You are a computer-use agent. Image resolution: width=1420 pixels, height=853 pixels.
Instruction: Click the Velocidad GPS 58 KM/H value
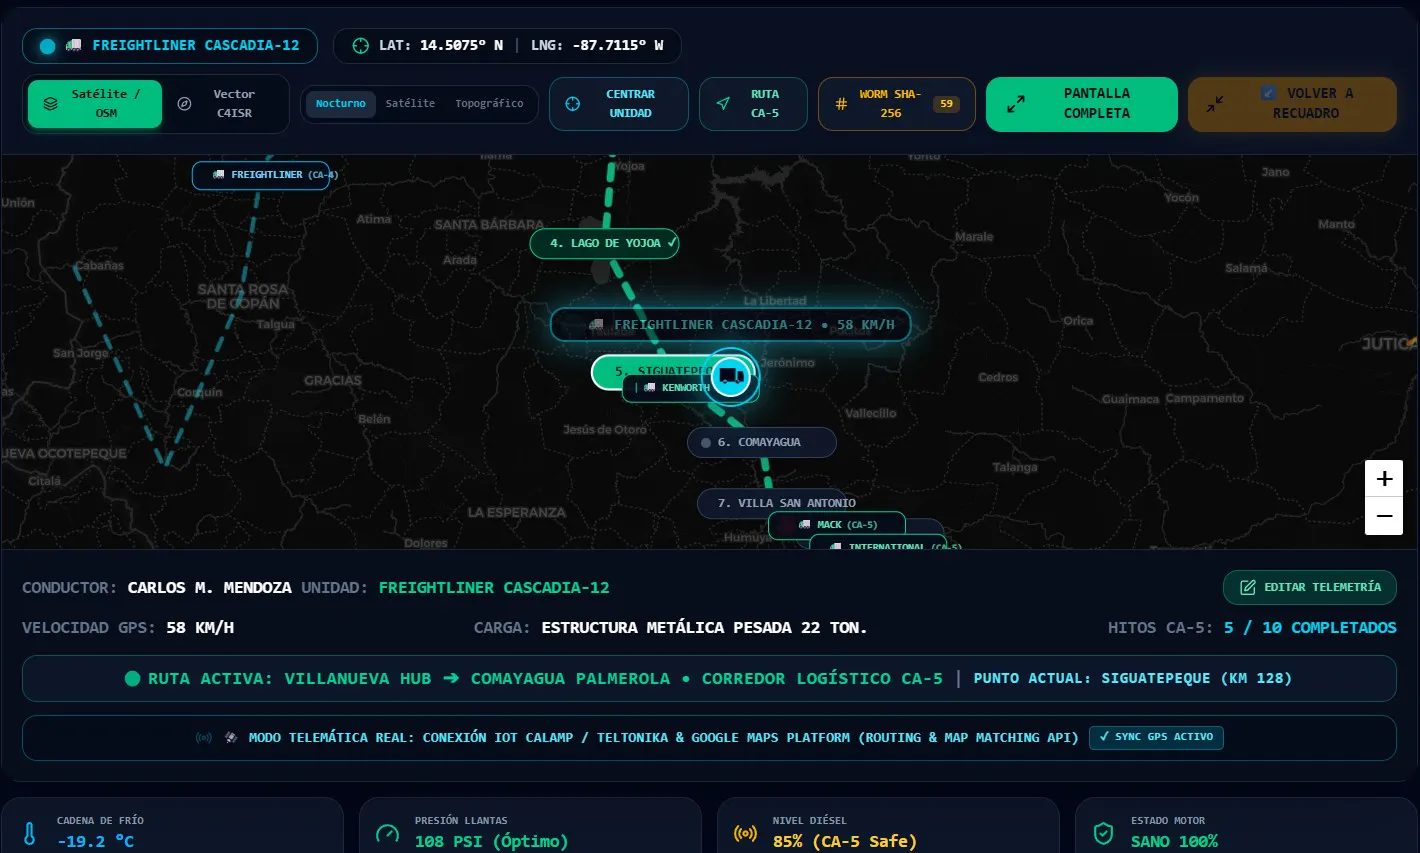coord(200,628)
